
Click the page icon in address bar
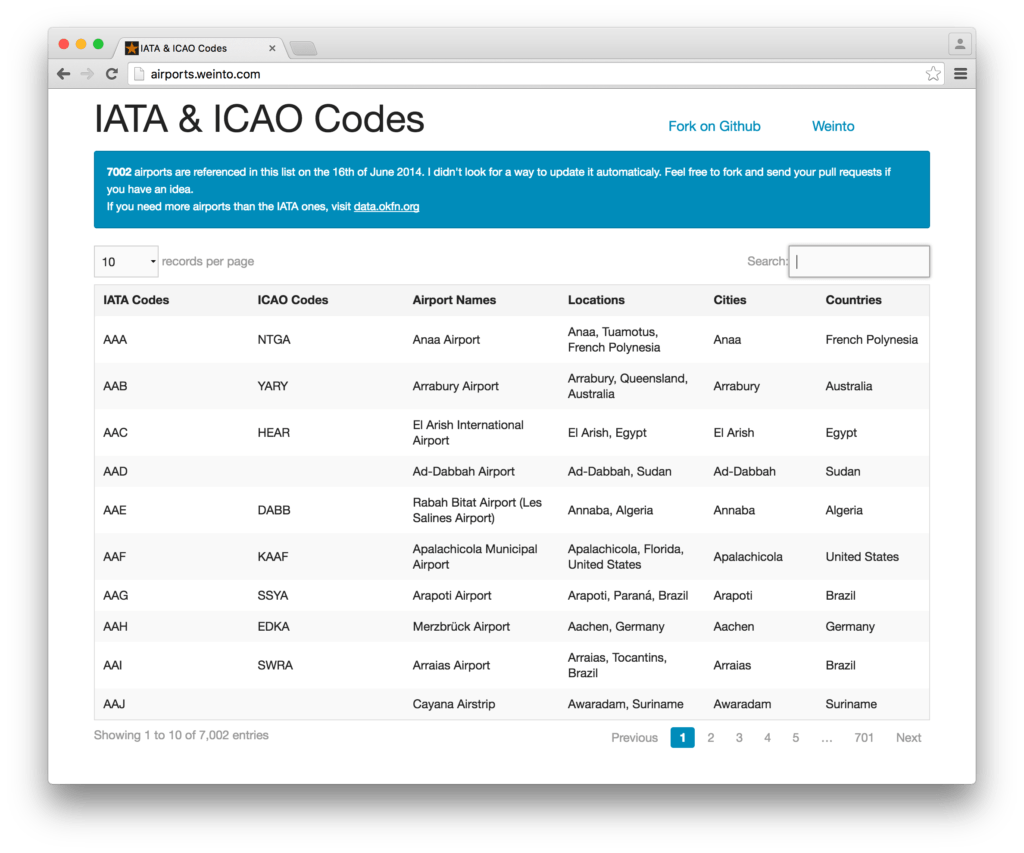point(138,74)
